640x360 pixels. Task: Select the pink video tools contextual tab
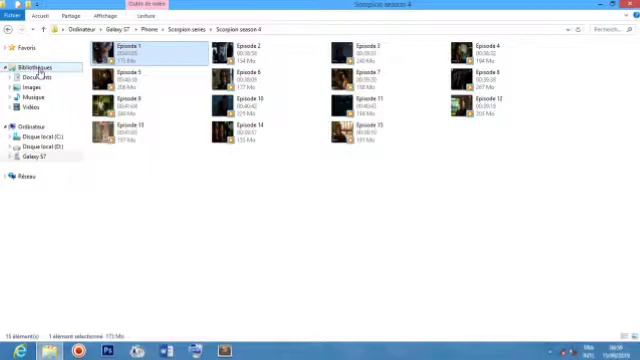pos(147,4)
